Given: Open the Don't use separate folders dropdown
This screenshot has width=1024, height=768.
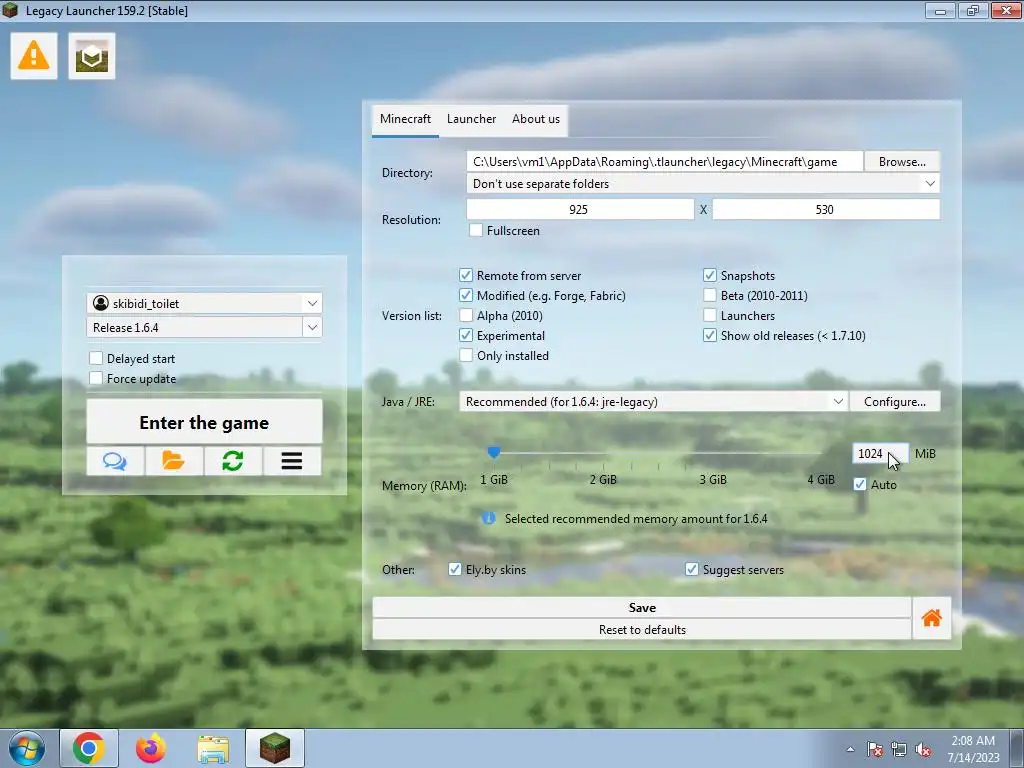Looking at the screenshot, I should (x=703, y=184).
